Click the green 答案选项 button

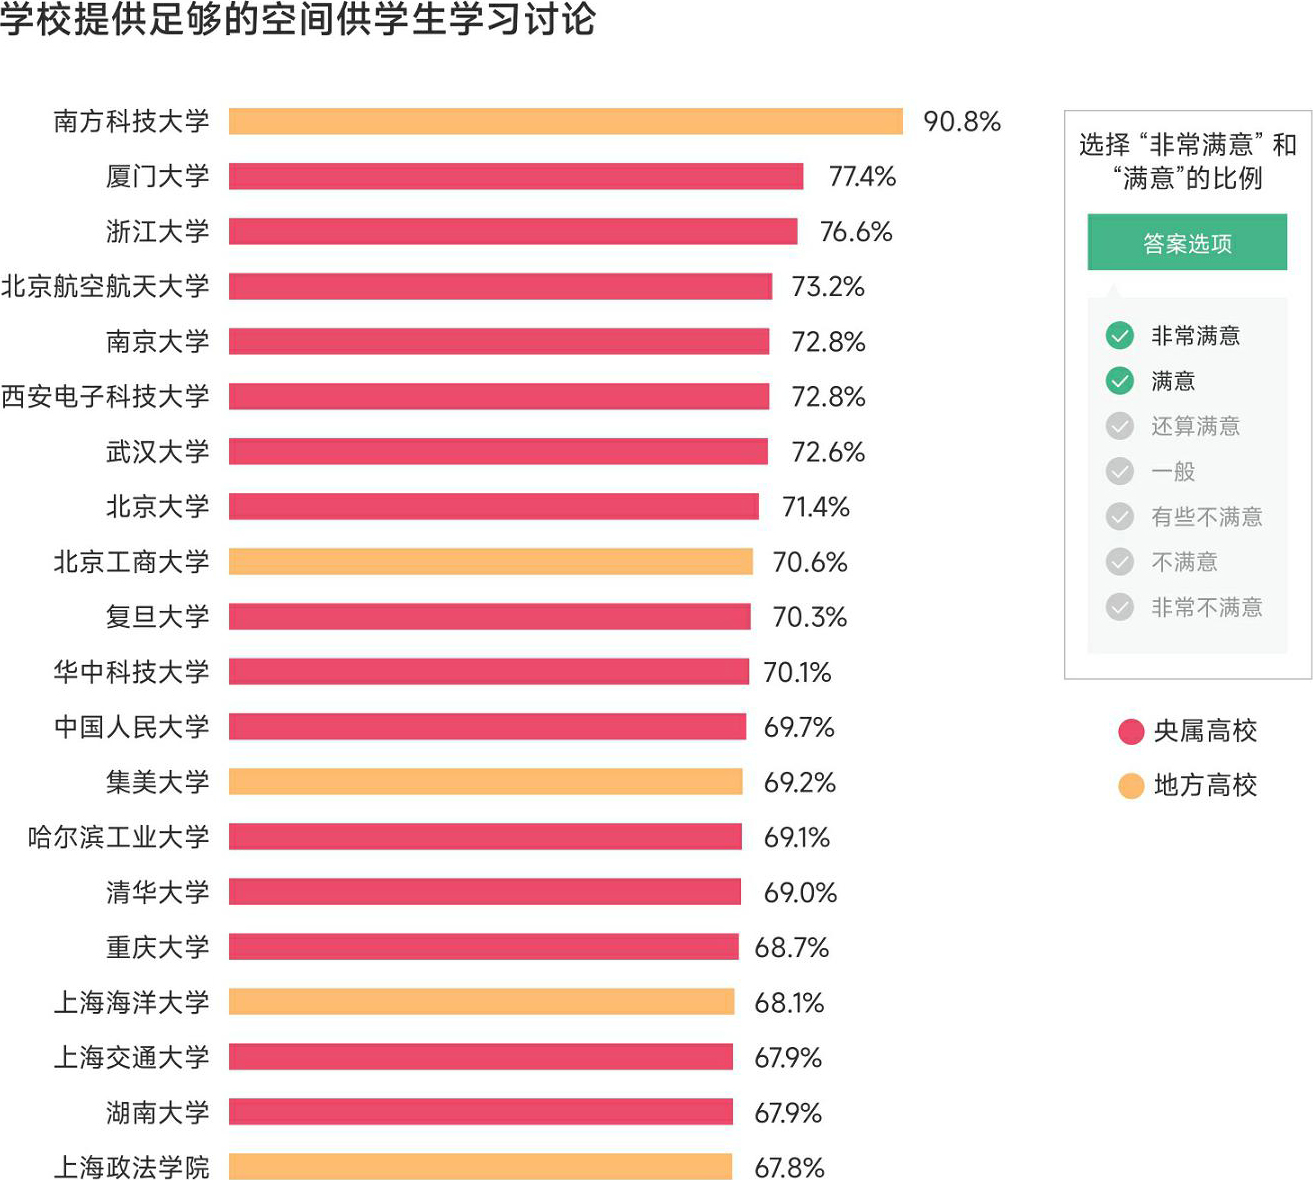click(x=1187, y=243)
